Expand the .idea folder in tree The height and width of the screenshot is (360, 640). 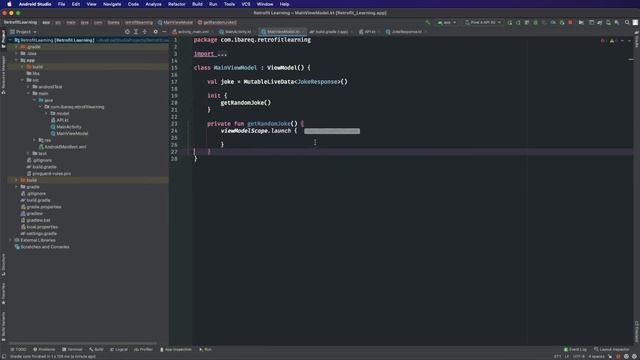click(x=17, y=53)
